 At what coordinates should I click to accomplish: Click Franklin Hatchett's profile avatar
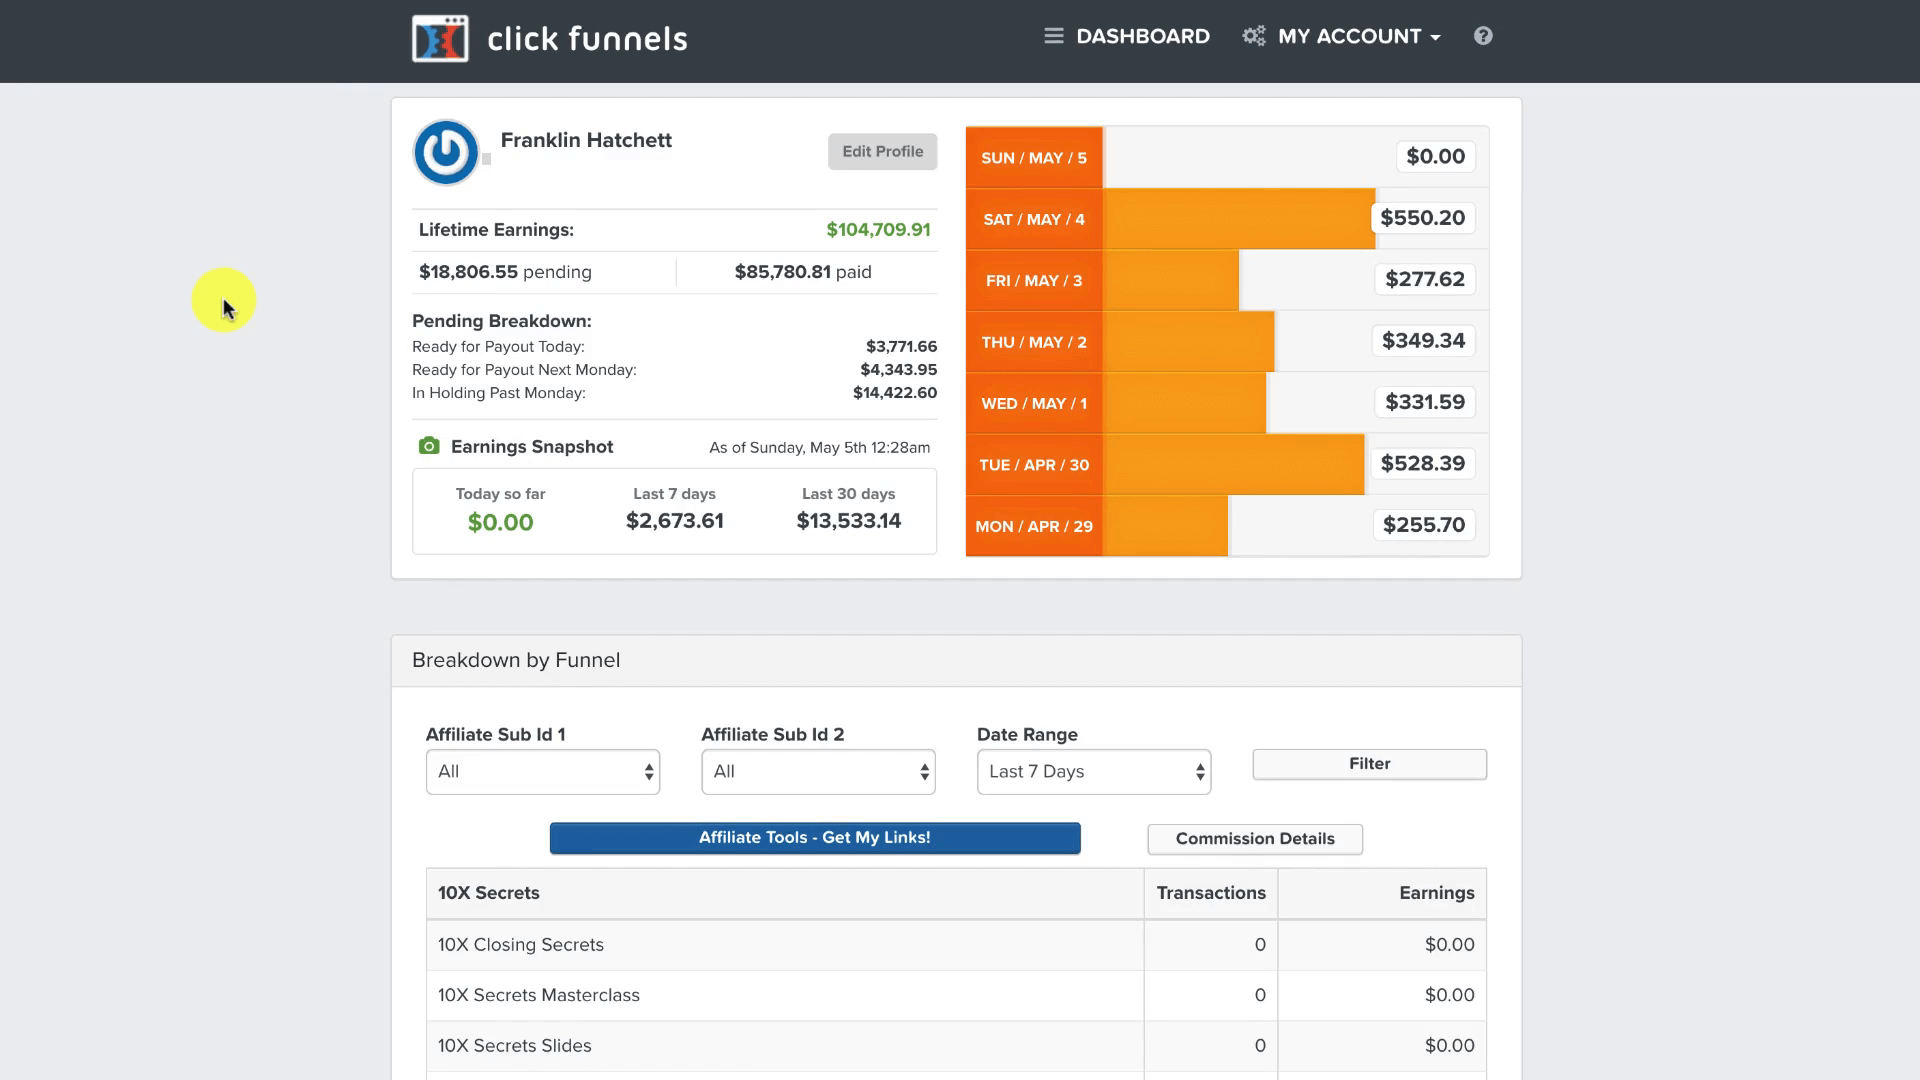tap(446, 153)
